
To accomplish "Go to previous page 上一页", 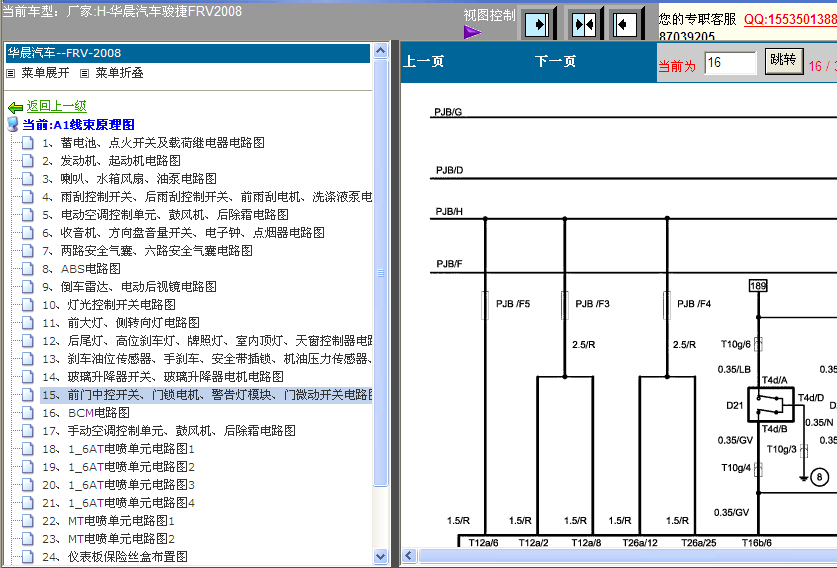I will (x=423, y=61).
